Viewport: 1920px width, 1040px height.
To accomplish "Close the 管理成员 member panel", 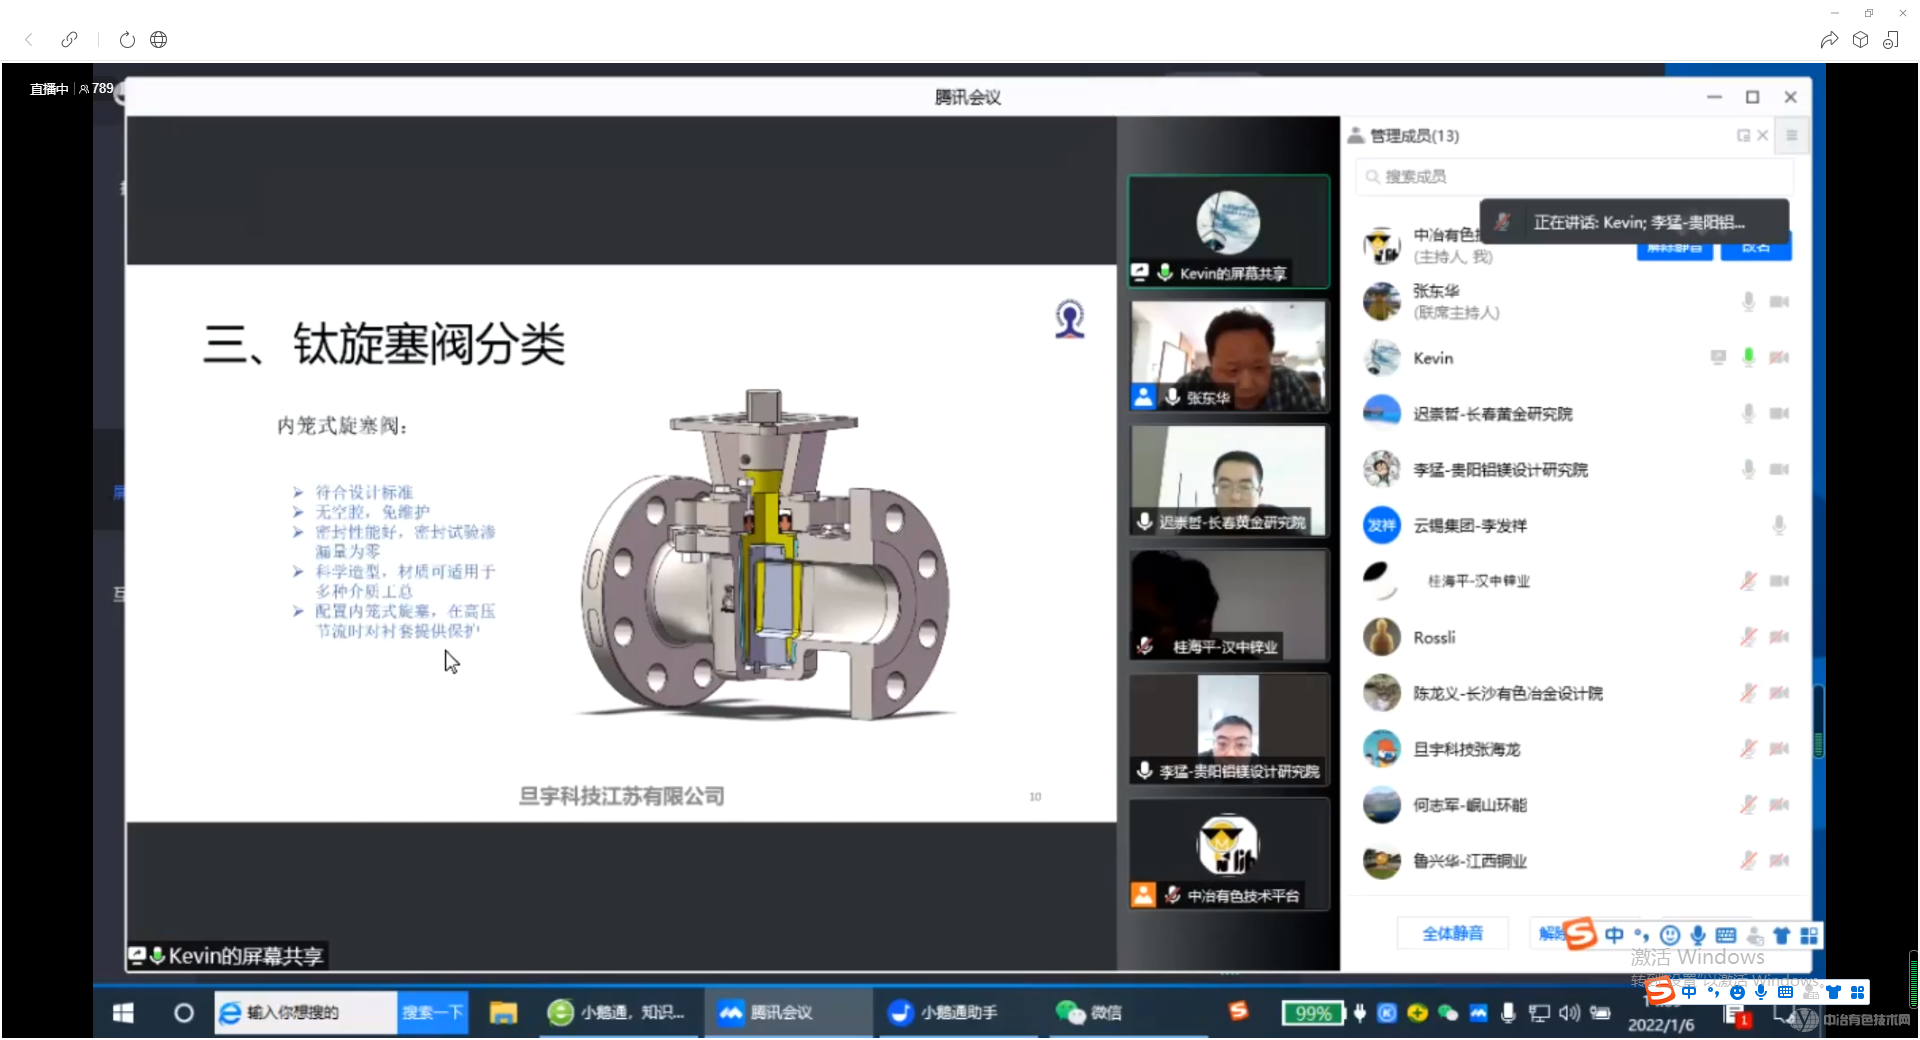I will point(1763,136).
